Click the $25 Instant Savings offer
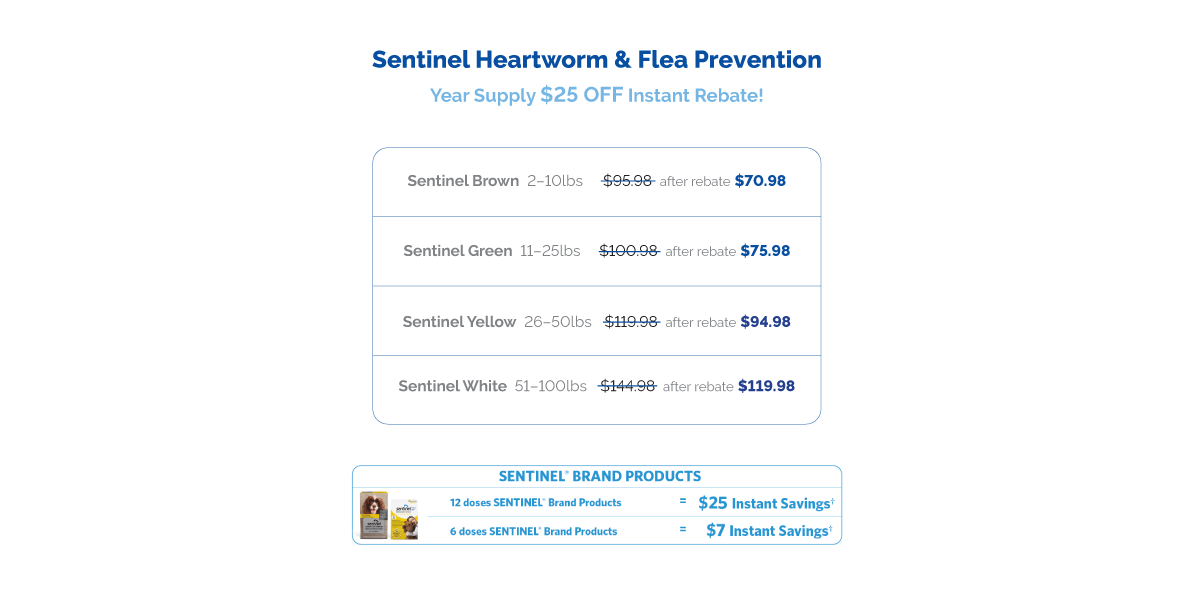 pyautogui.click(x=765, y=503)
